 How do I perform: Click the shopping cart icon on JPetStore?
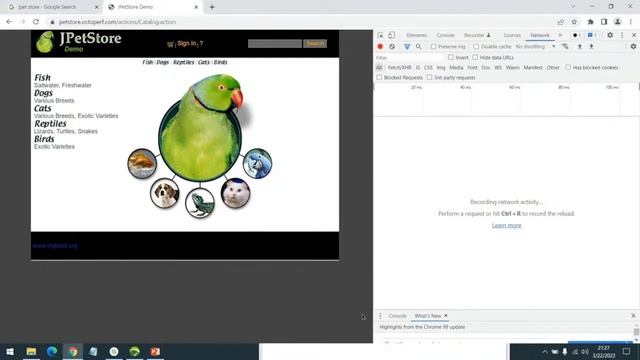point(171,44)
